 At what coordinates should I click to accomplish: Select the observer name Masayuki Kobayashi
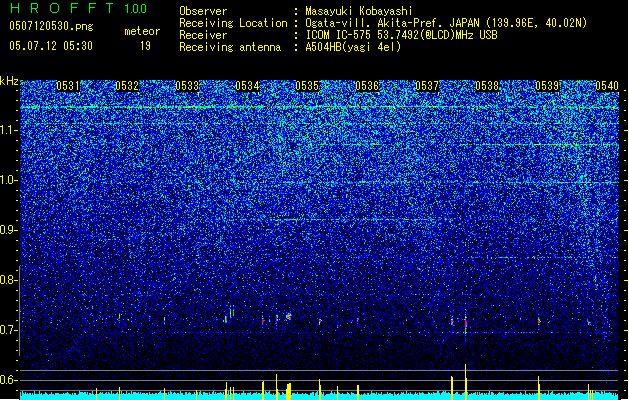pyautogui.click(x=359, y=11)
